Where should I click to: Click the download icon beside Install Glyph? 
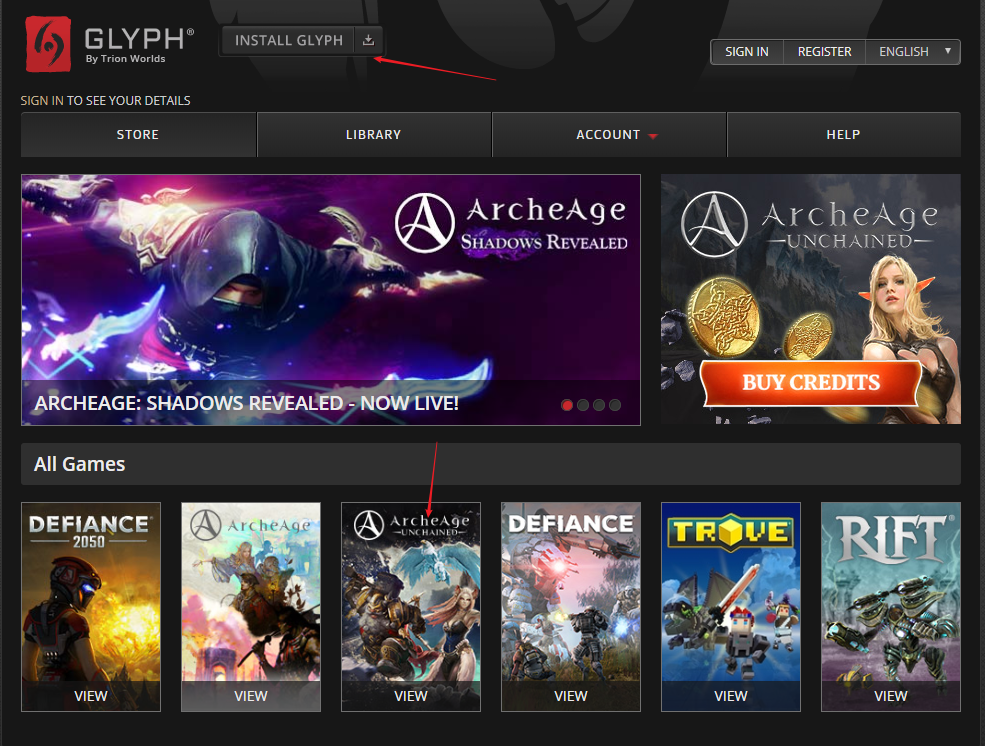tap(368, 40)
